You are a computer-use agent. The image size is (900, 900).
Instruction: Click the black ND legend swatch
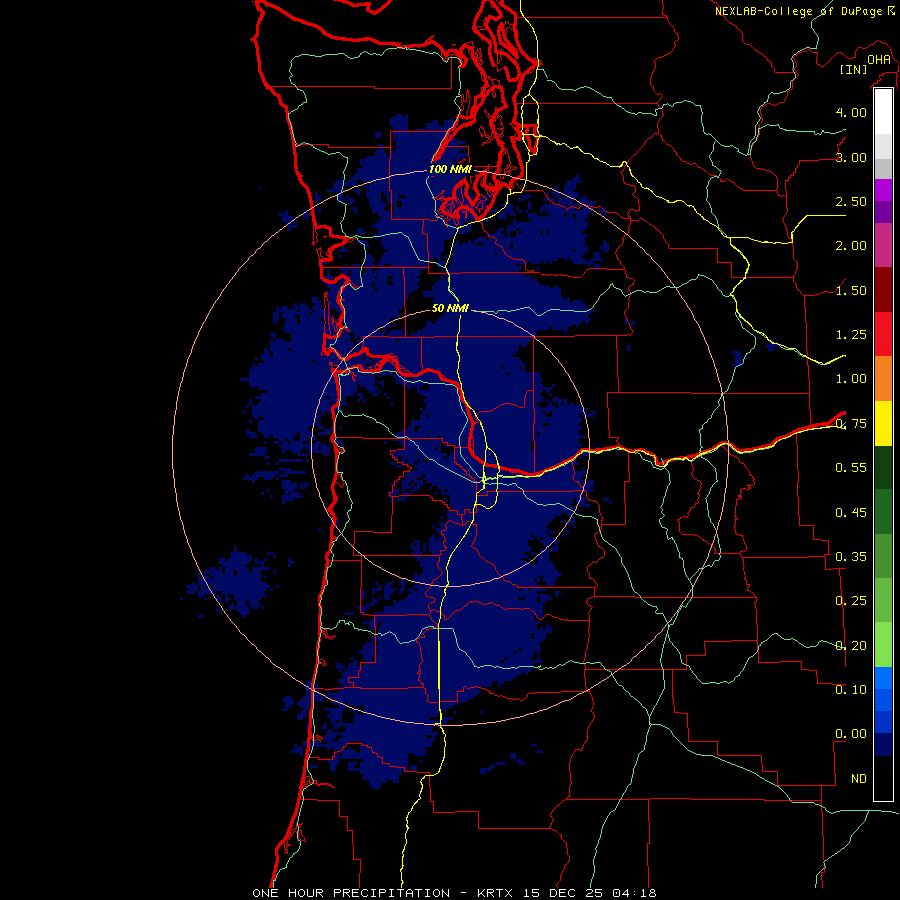[883, 778]
